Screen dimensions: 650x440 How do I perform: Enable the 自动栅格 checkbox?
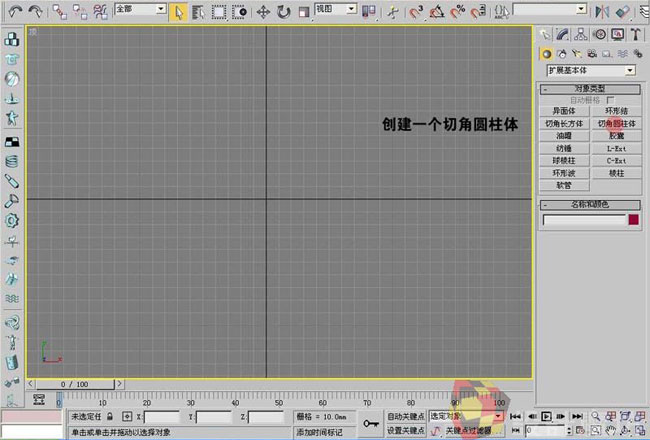[610, 100]
